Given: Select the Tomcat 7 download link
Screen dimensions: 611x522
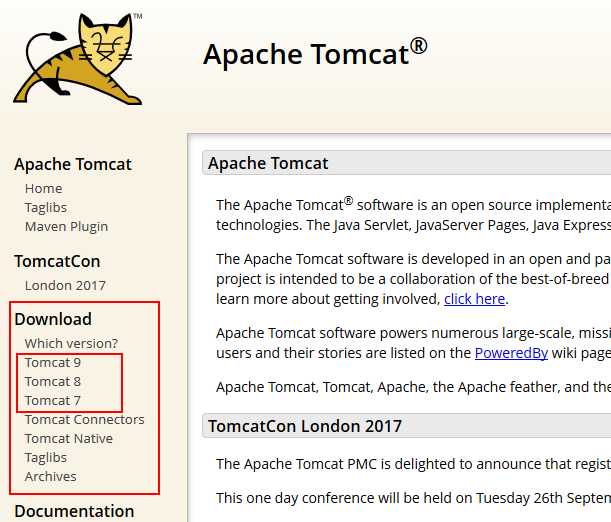Looking at the screenshot, I should tap(53, 401).
